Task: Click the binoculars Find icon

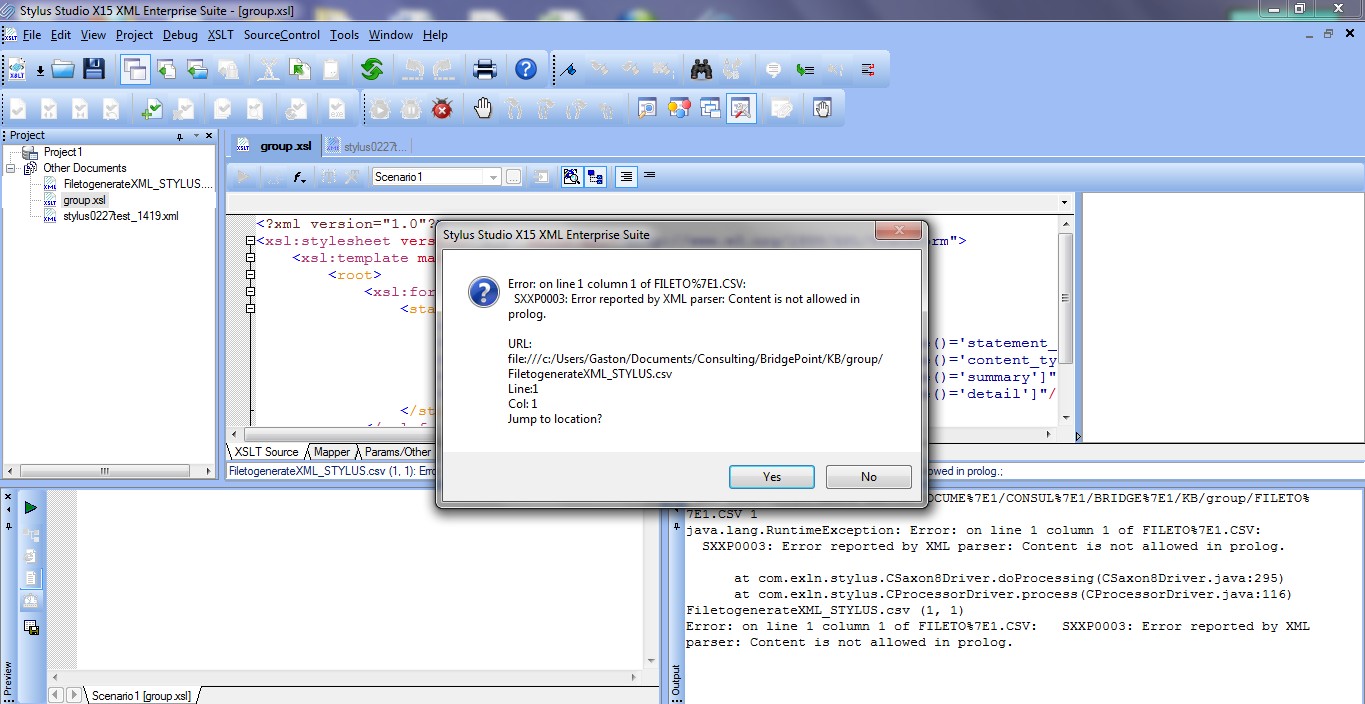Action: (x=701, y=69)
